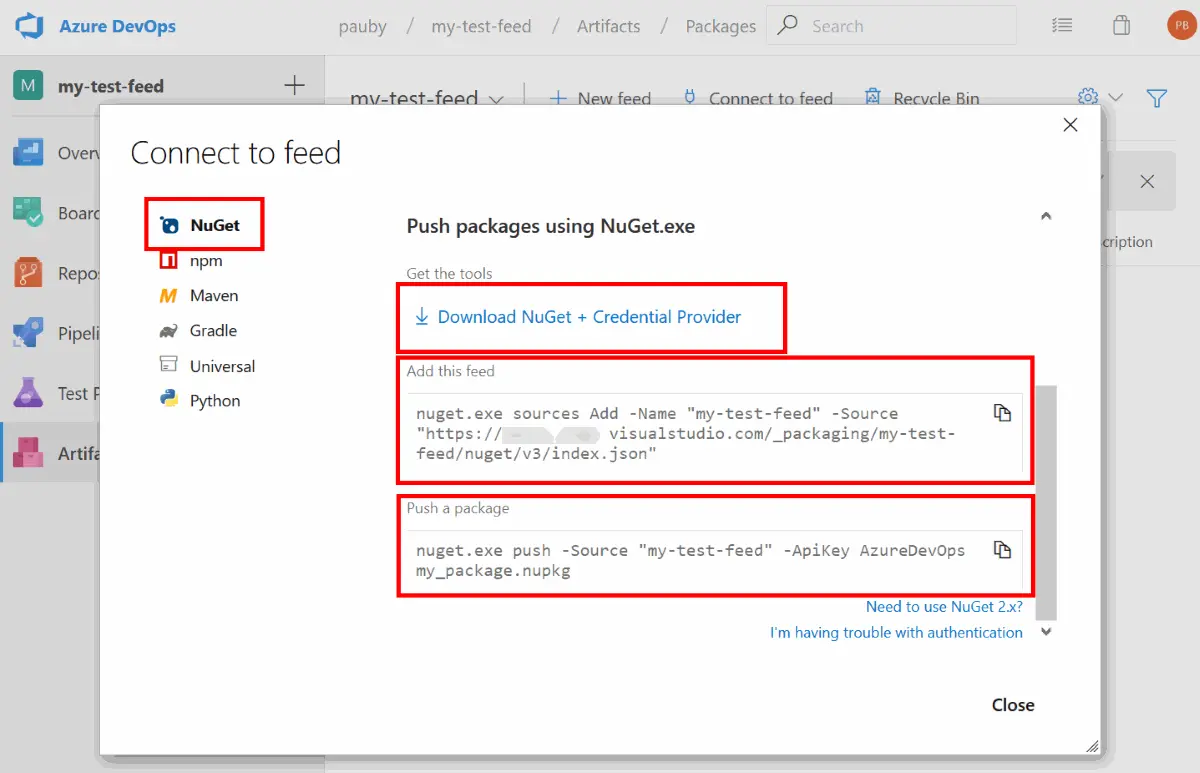
Task: Click the Push a package label
Action: coord(458,508)
